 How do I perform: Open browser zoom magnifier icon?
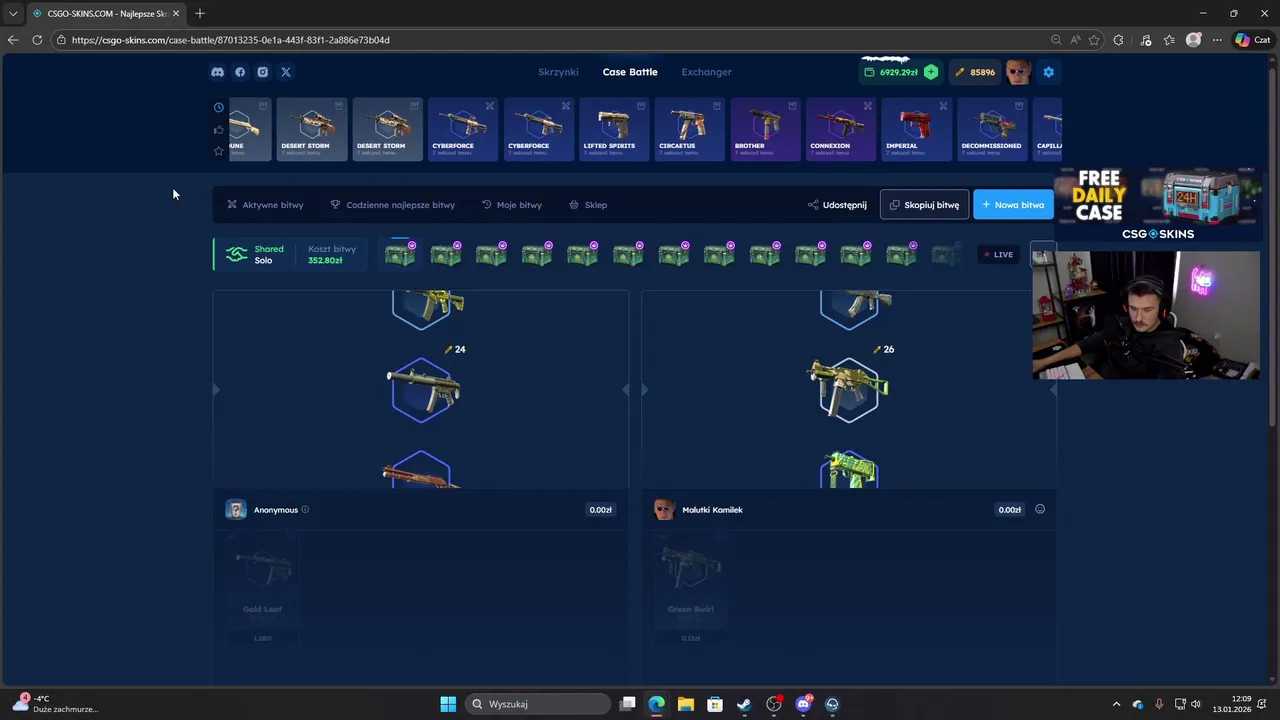tap(1056, 40)
